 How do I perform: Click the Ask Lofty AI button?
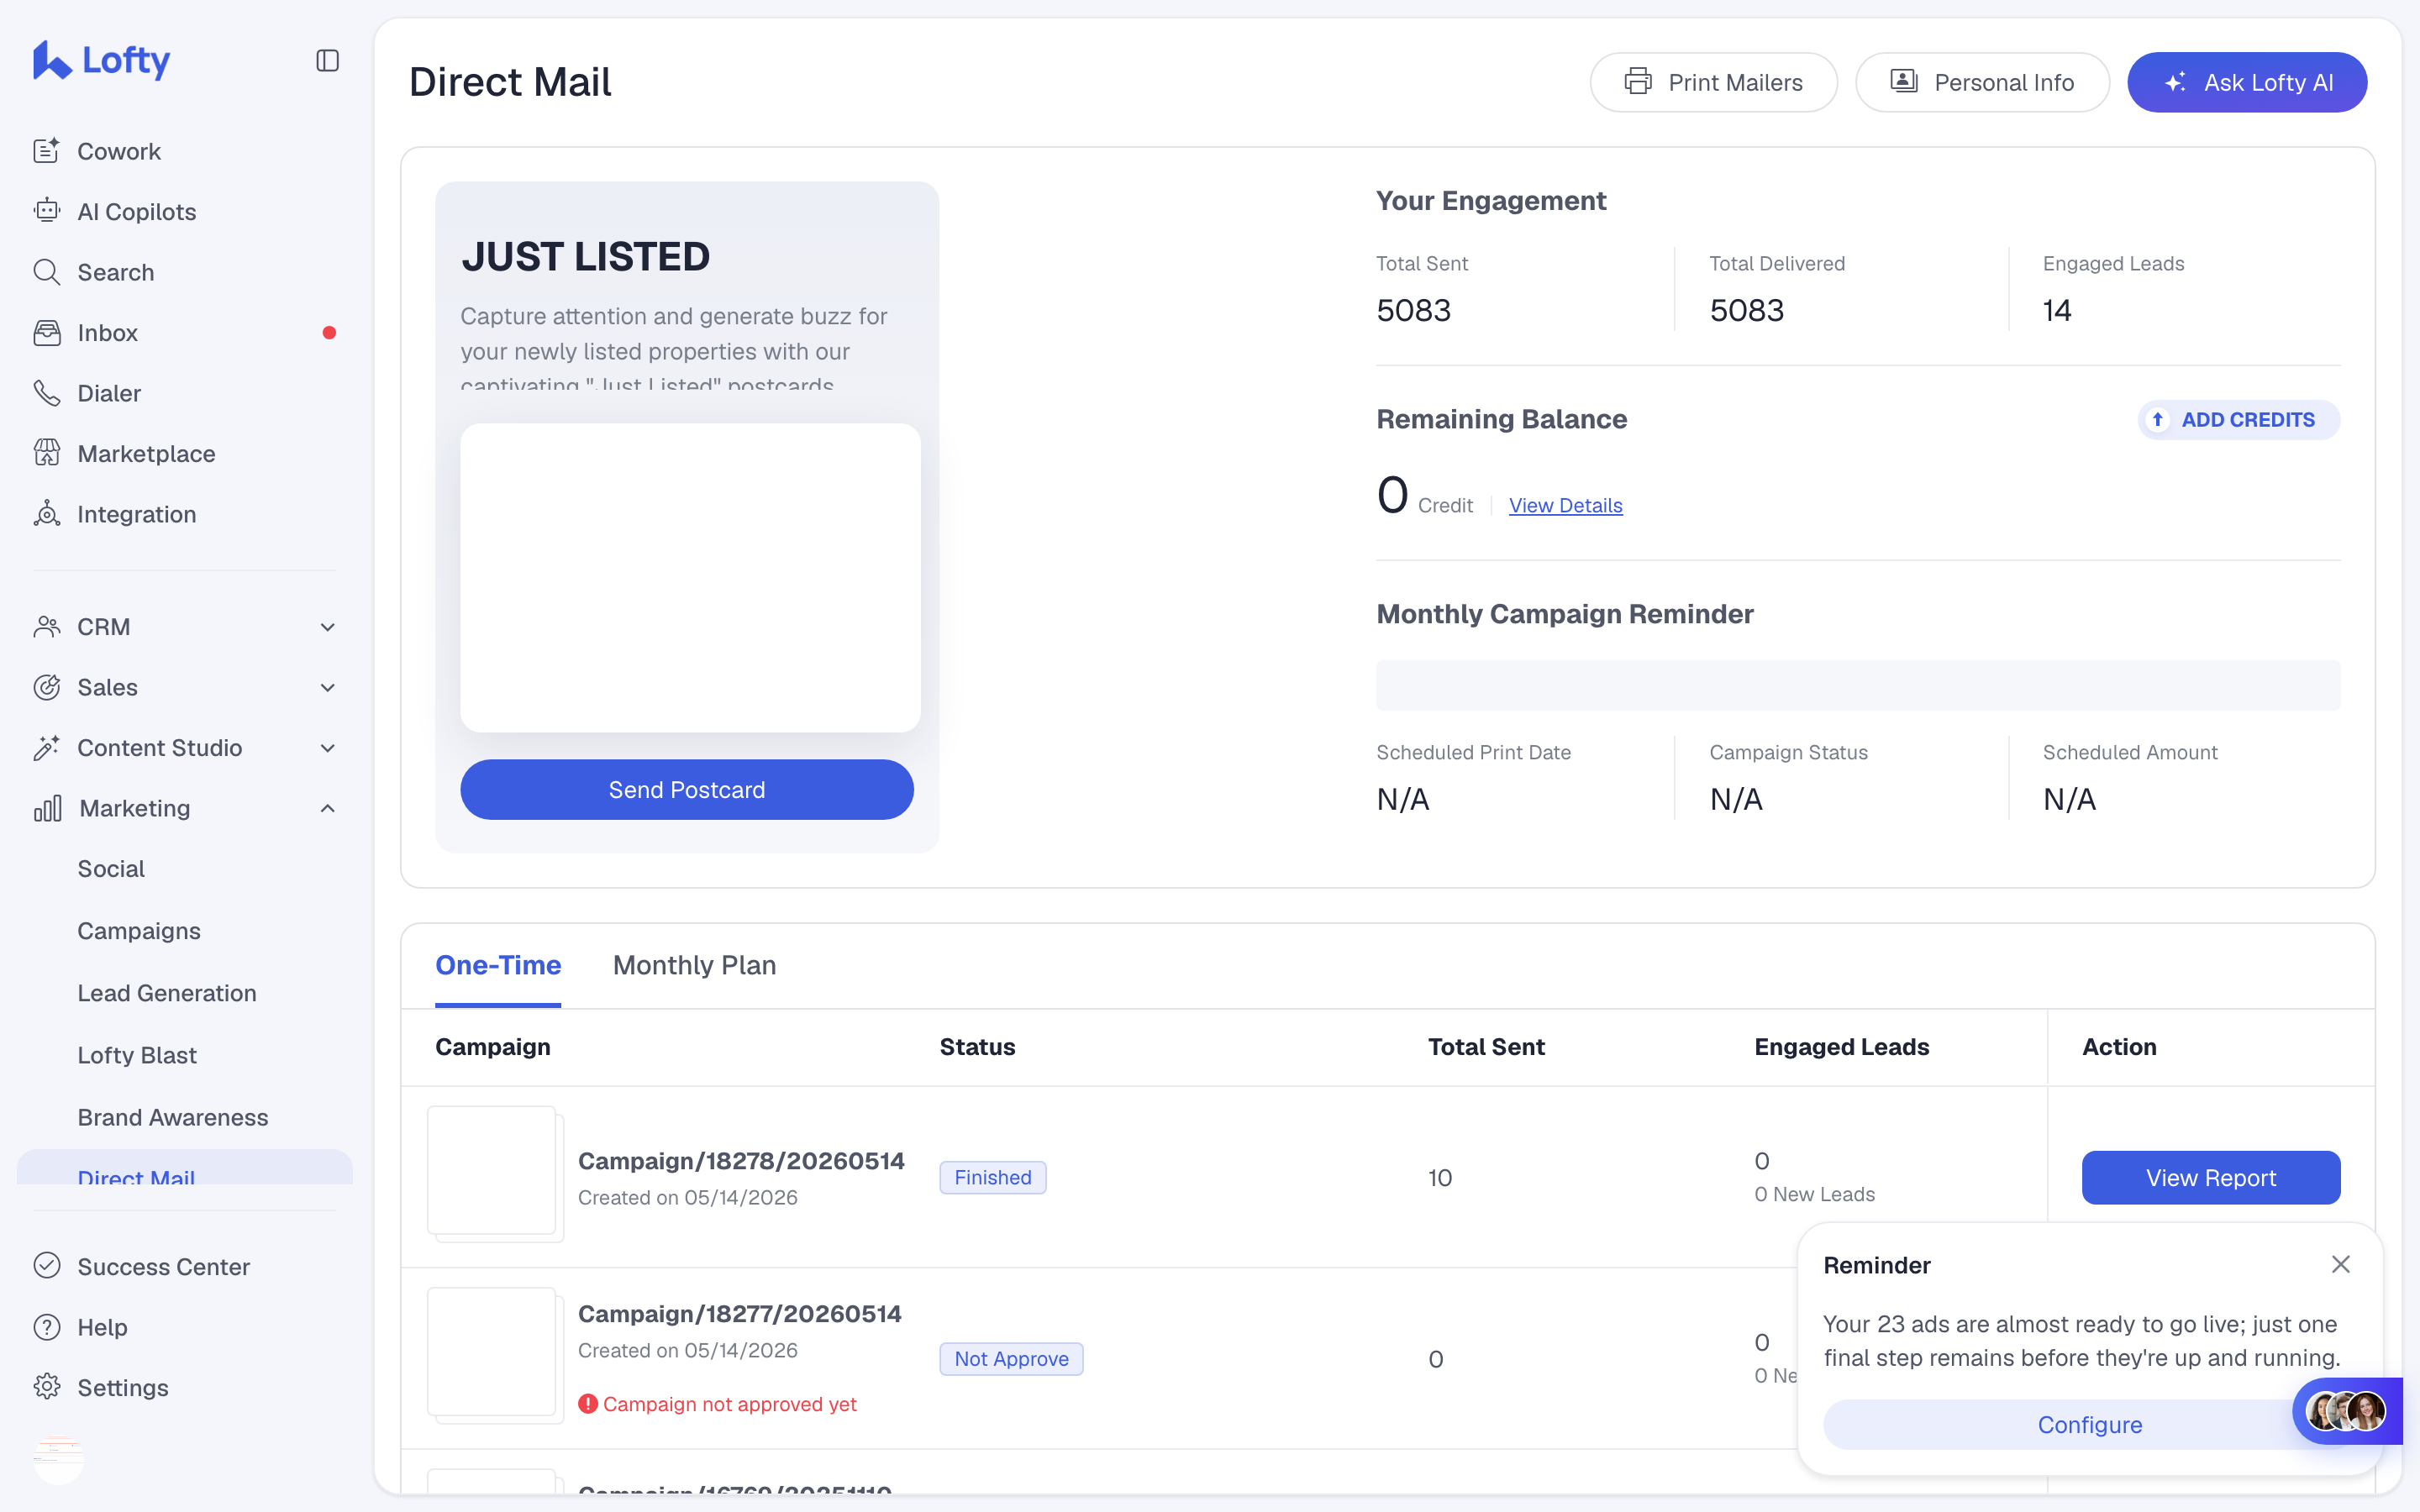pyautogui.click(x=2247, y=82)
